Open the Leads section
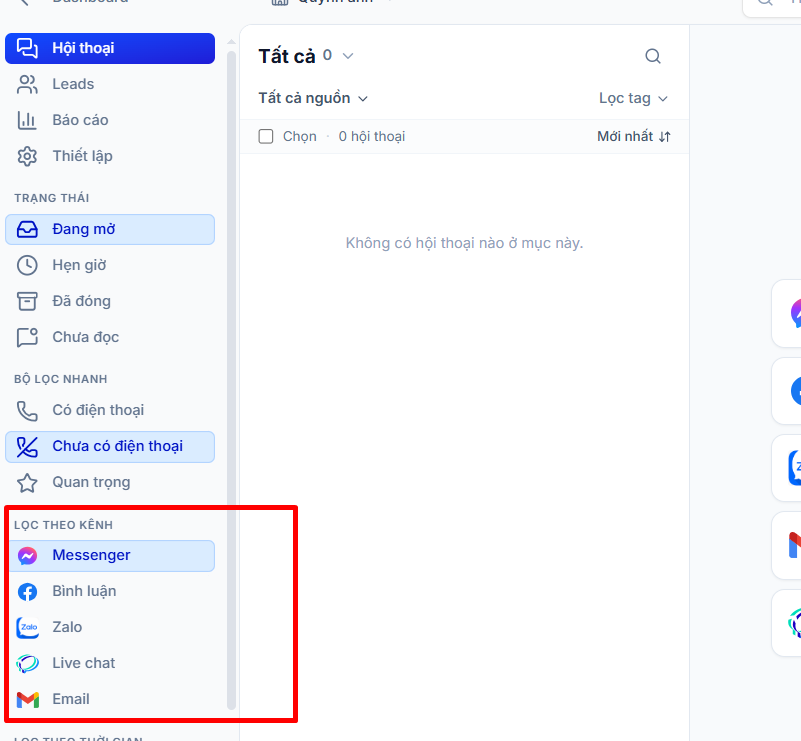 (110, 84)
